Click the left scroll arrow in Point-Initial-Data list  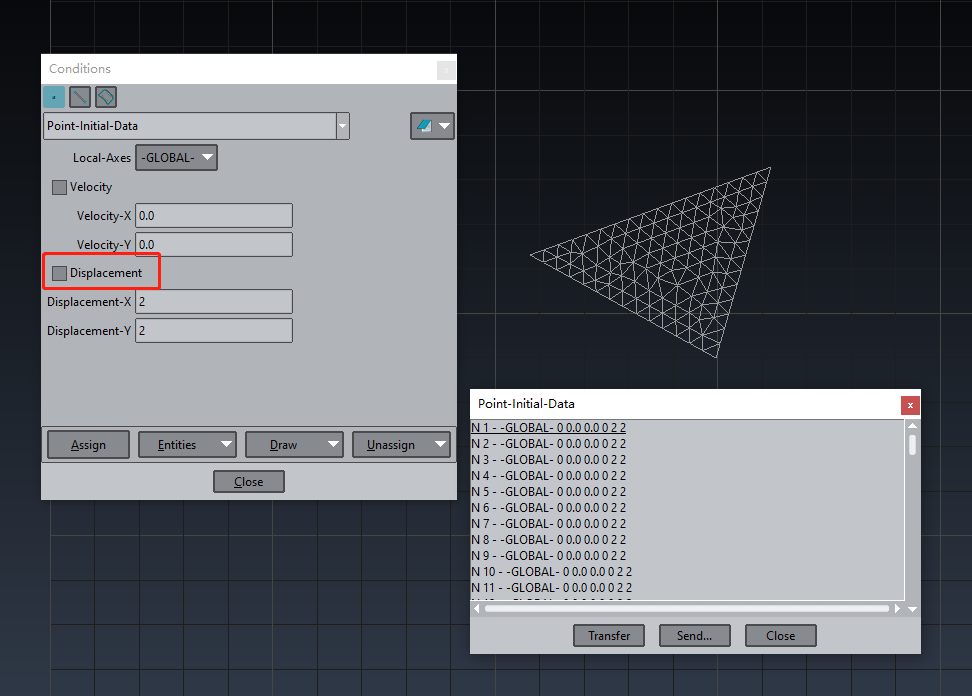[476, 608]
